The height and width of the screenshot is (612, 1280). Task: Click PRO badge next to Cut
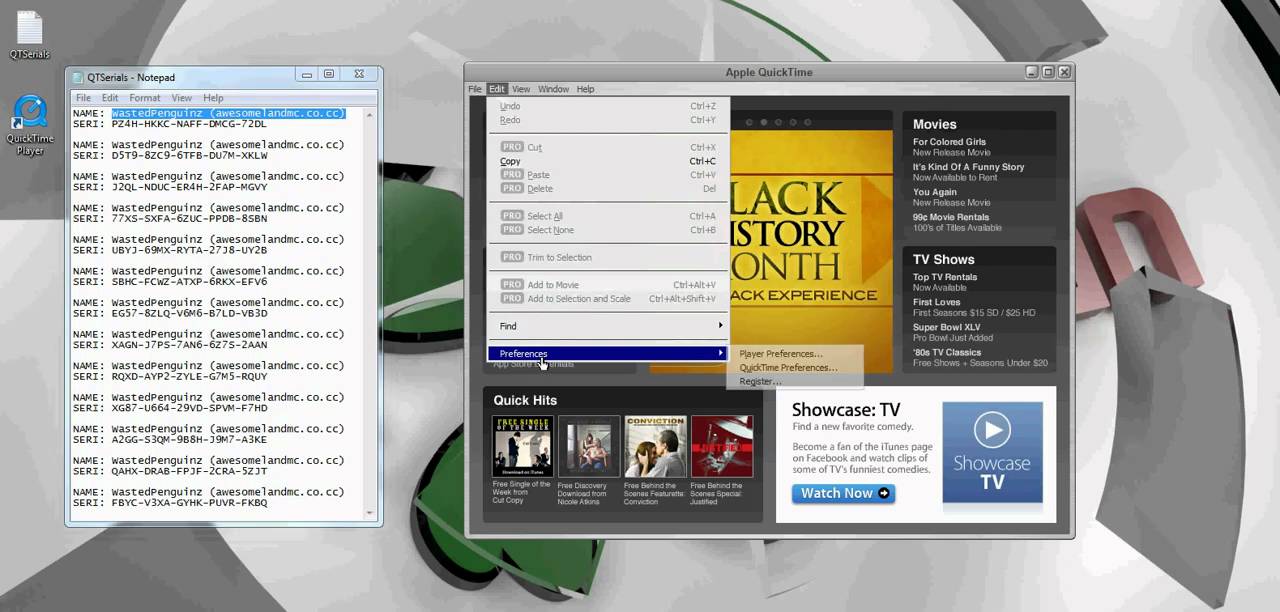pos(512,147)
